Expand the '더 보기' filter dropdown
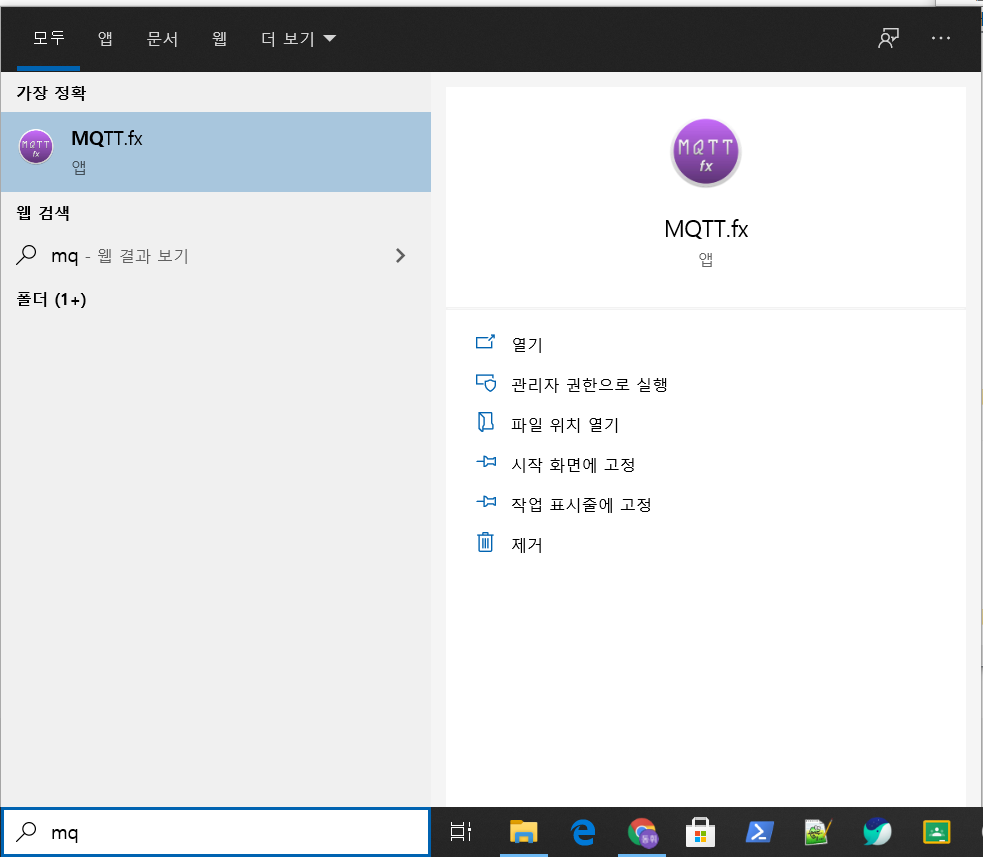Viewport: 983px width, 857px height. [298, 39]
